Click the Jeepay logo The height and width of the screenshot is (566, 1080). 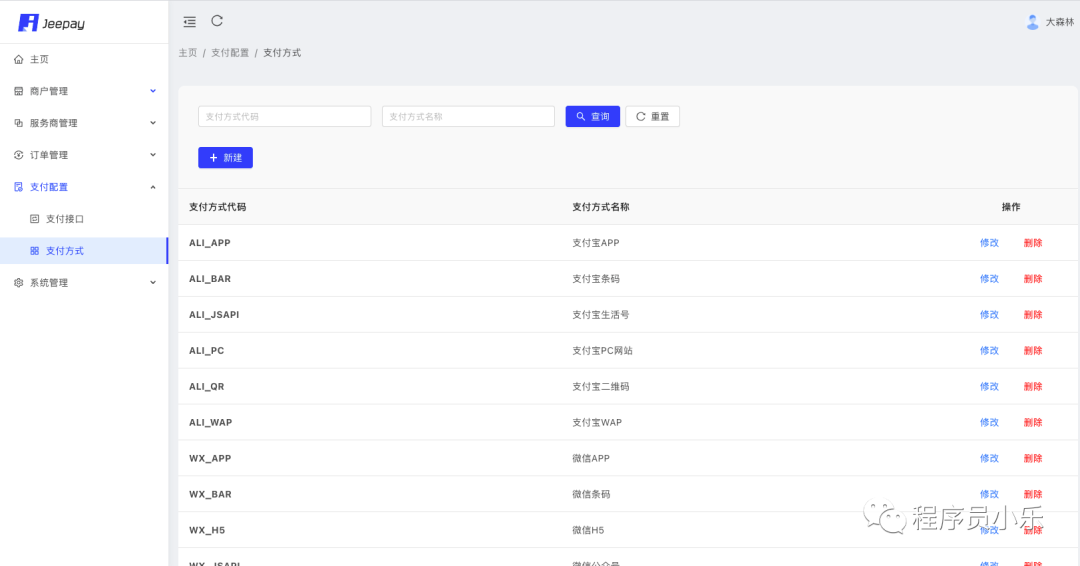pyautogui.click(x=52, y=23)
